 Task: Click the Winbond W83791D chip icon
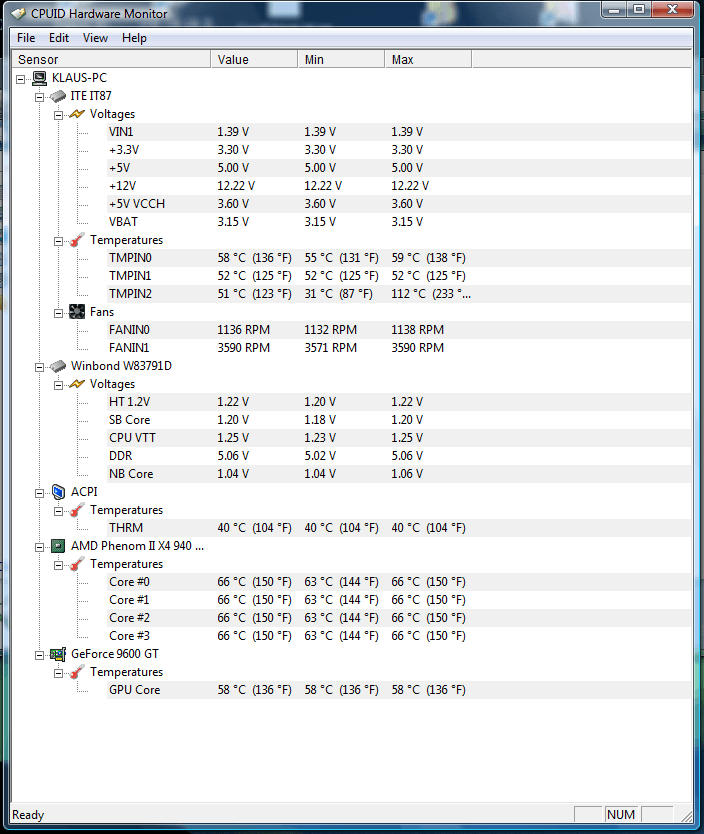click(58, 366)
